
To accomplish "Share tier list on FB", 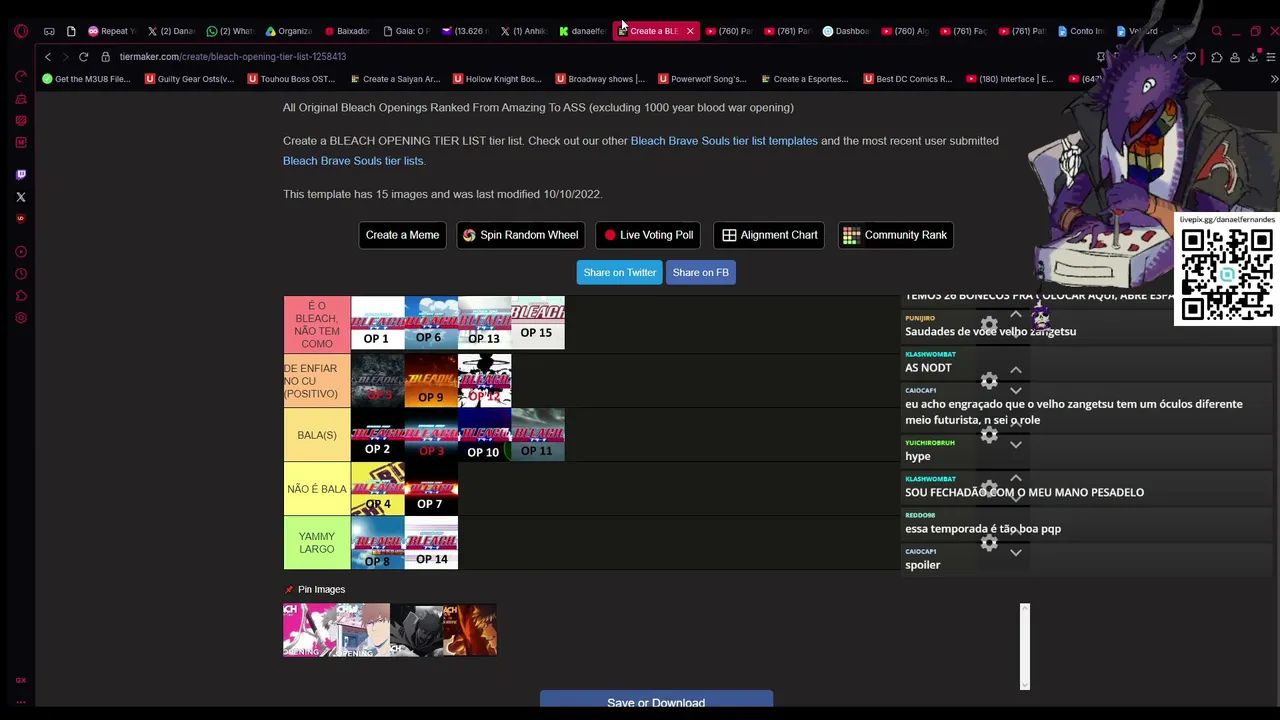I will coord(701,272).
